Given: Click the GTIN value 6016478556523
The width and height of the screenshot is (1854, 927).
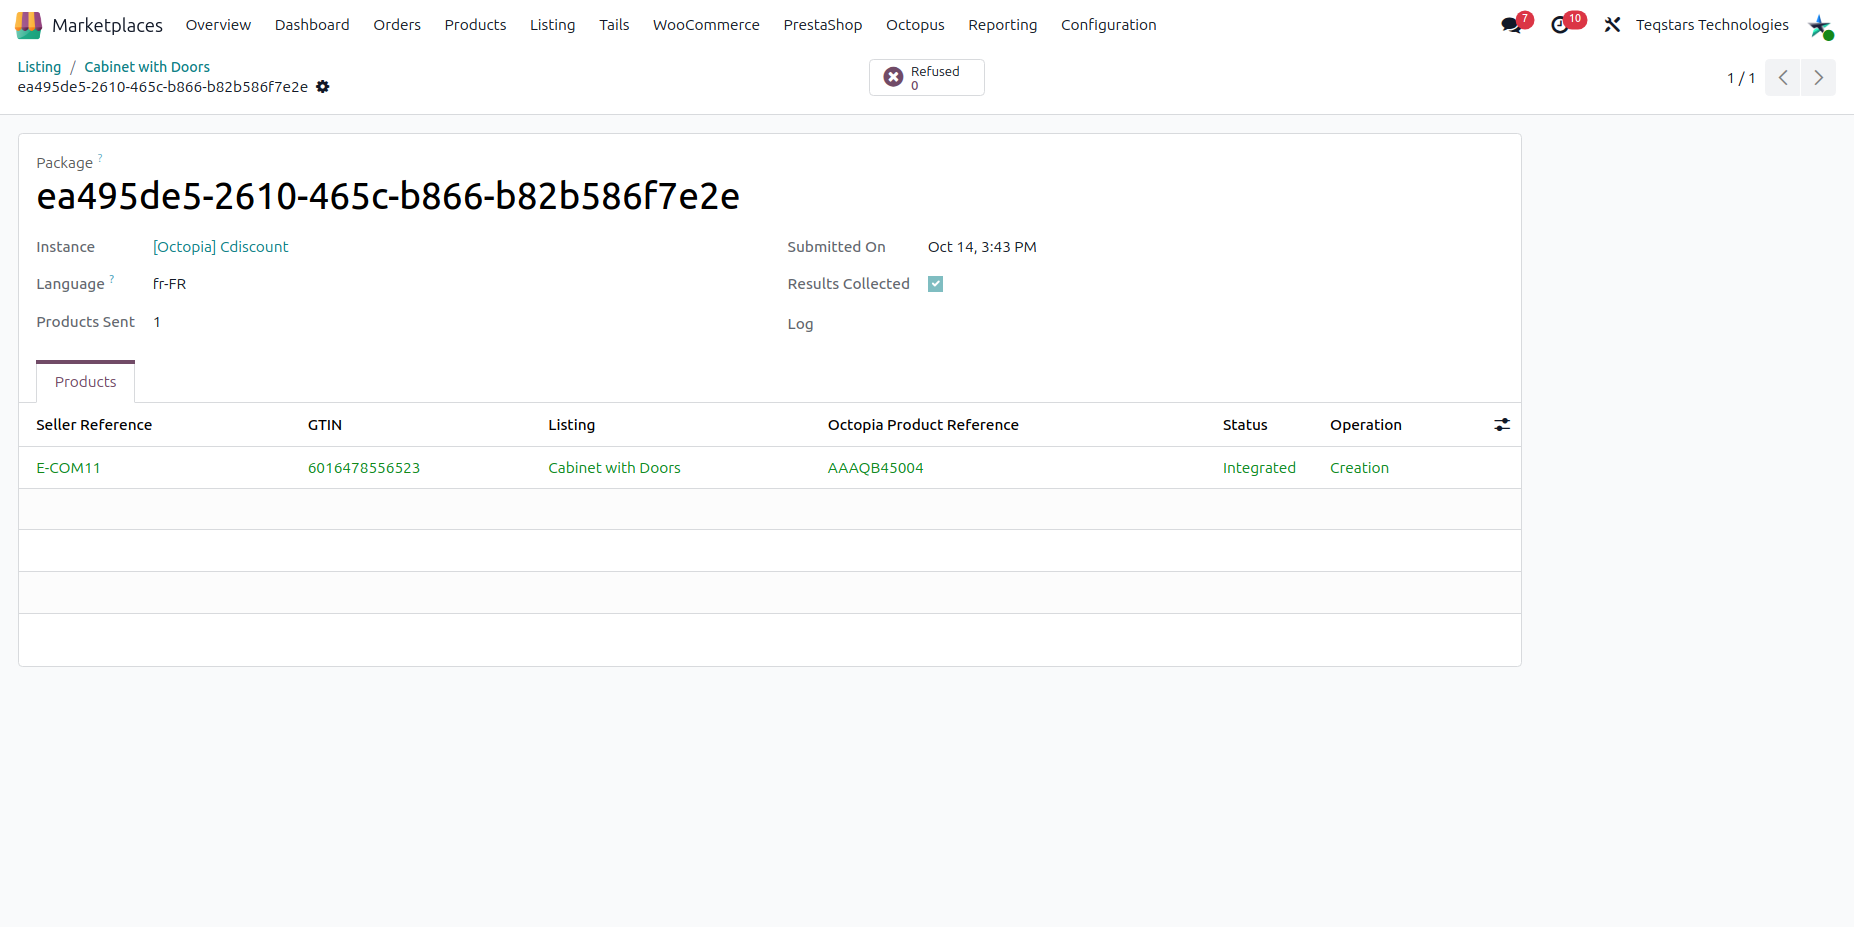Looking at the screenshot, I should point(364,468).
